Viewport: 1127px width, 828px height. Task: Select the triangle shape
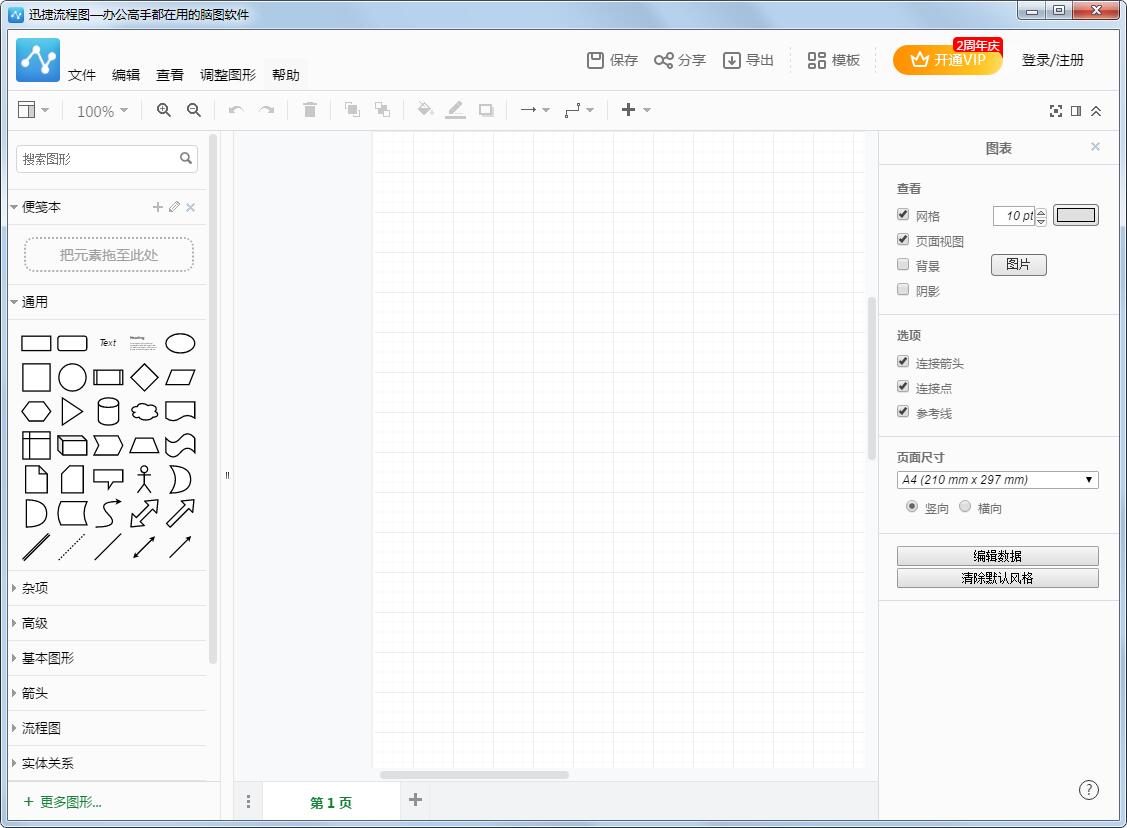pyautogui.click(x=71, y=411)
